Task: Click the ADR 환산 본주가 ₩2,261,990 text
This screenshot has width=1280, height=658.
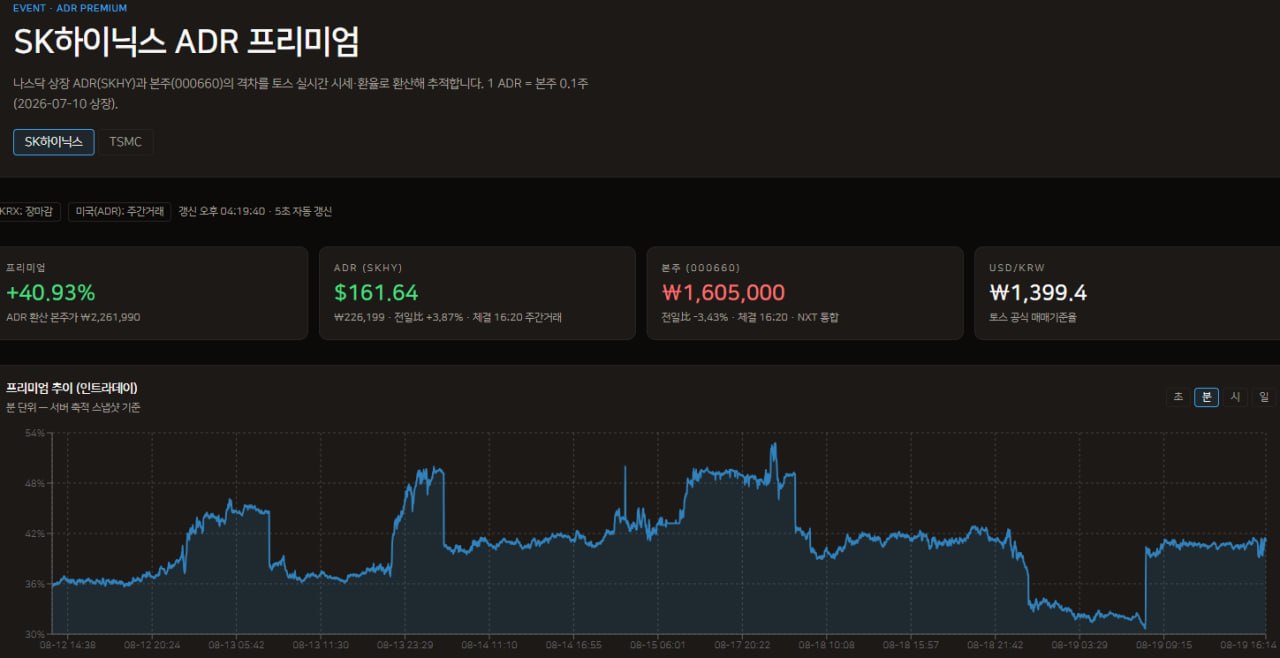Action: tap(73, 317)
